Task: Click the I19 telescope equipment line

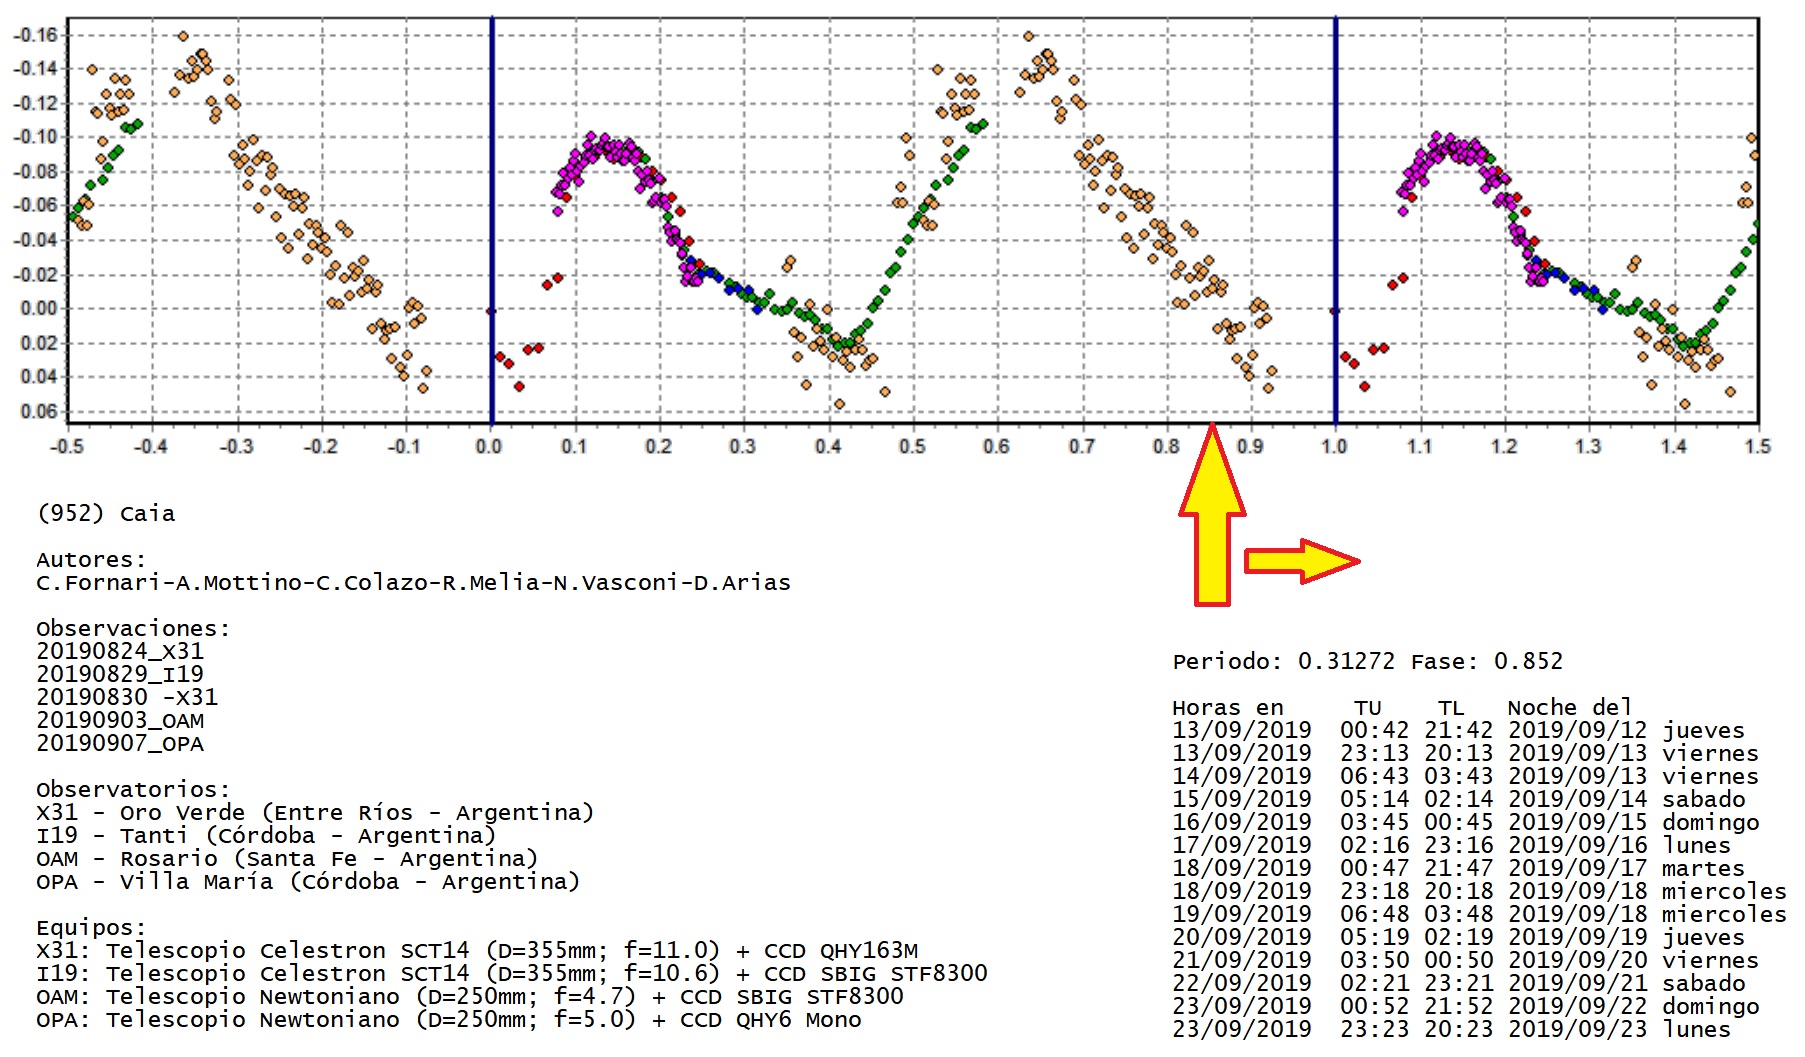Action: click(x=511, y=973)
